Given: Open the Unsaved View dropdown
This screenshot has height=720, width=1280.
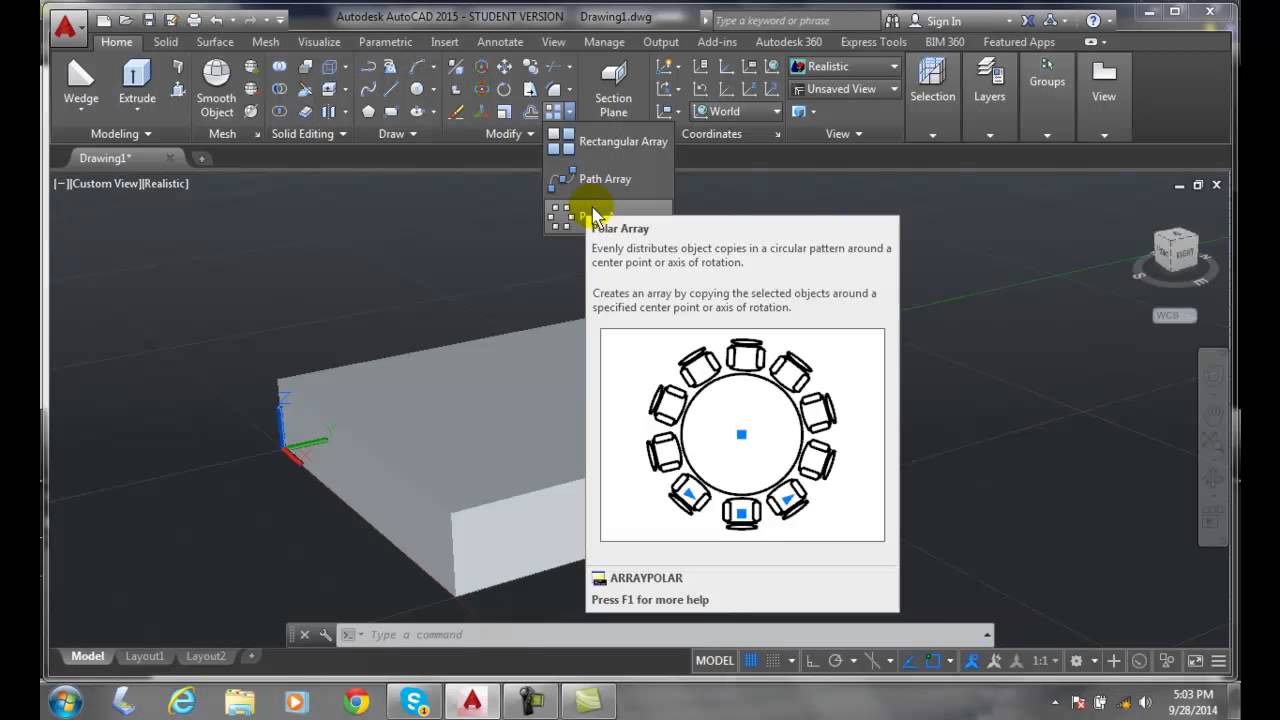Looking at the screenshot, I should click(x=846, y=89).
